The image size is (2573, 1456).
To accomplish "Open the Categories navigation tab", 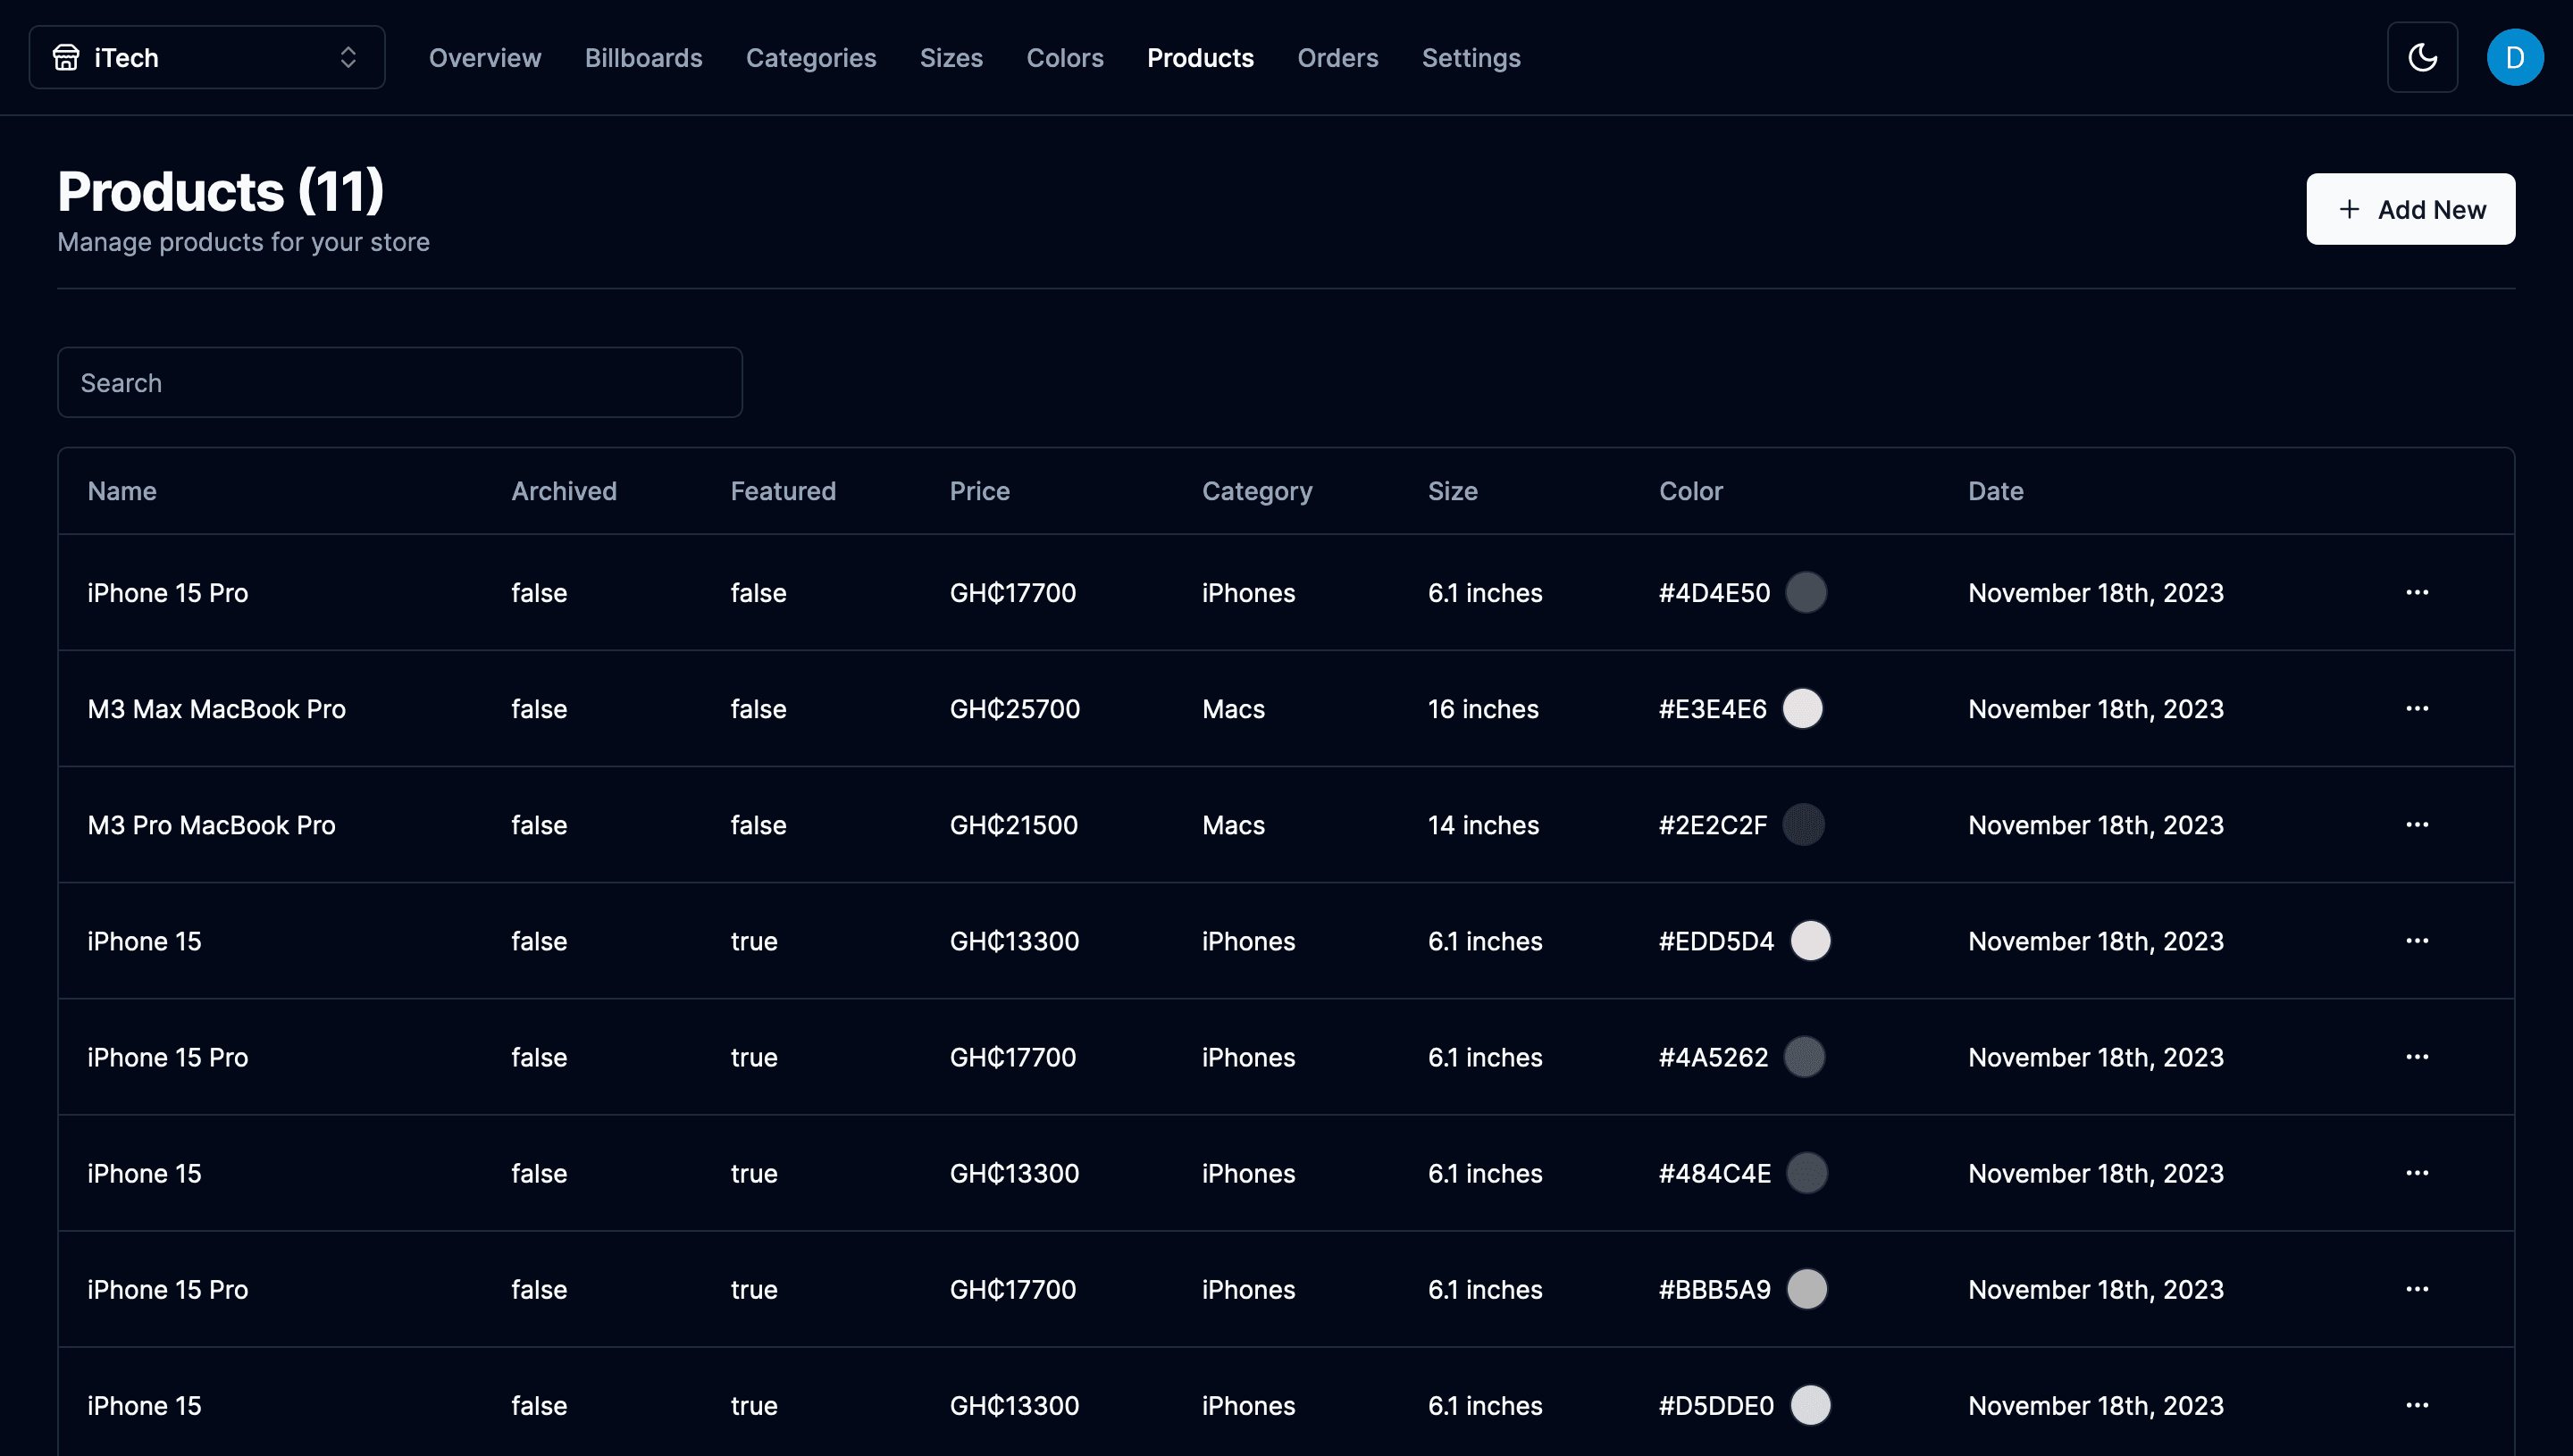I will [x=809, y=56].
